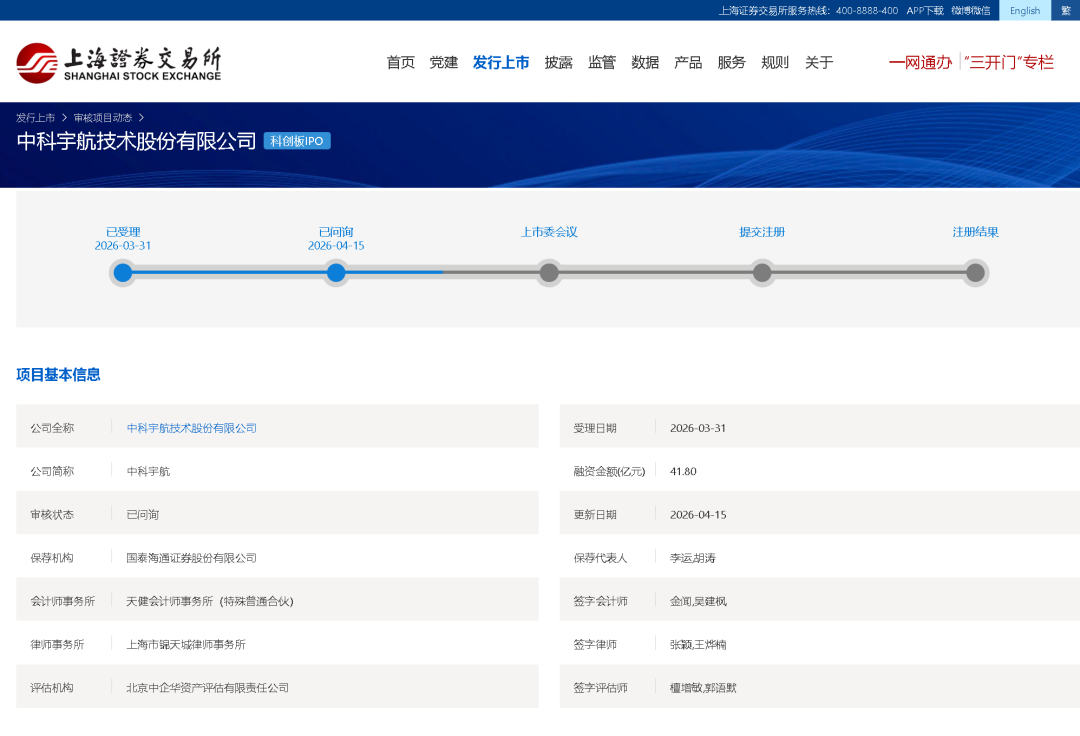
Task: Open the 首页 menu item
Action: 400,62
